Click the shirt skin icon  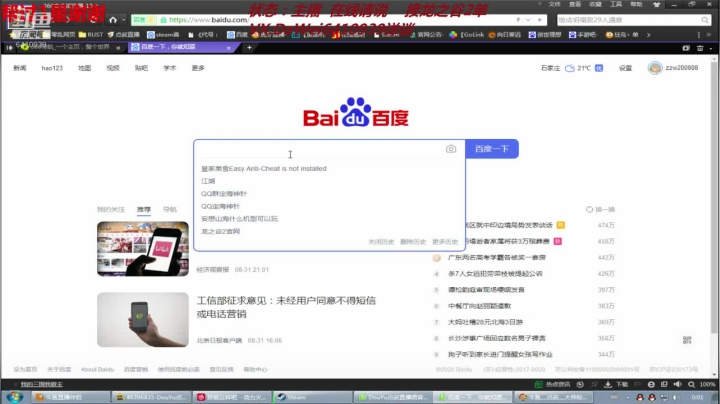click(x=657, y=5)
